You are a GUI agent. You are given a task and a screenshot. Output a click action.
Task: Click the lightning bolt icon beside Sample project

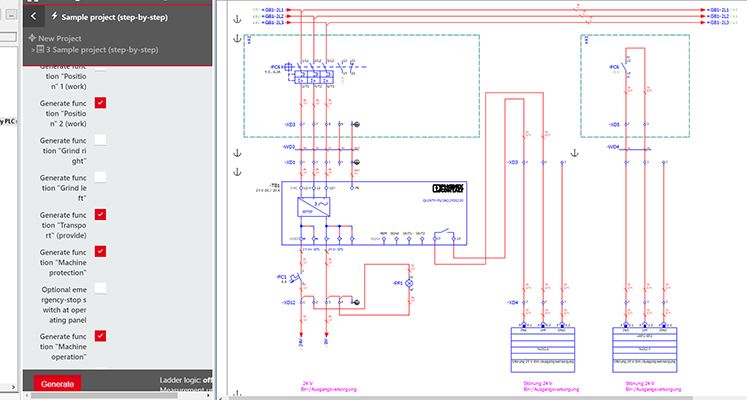pos(54,16)
